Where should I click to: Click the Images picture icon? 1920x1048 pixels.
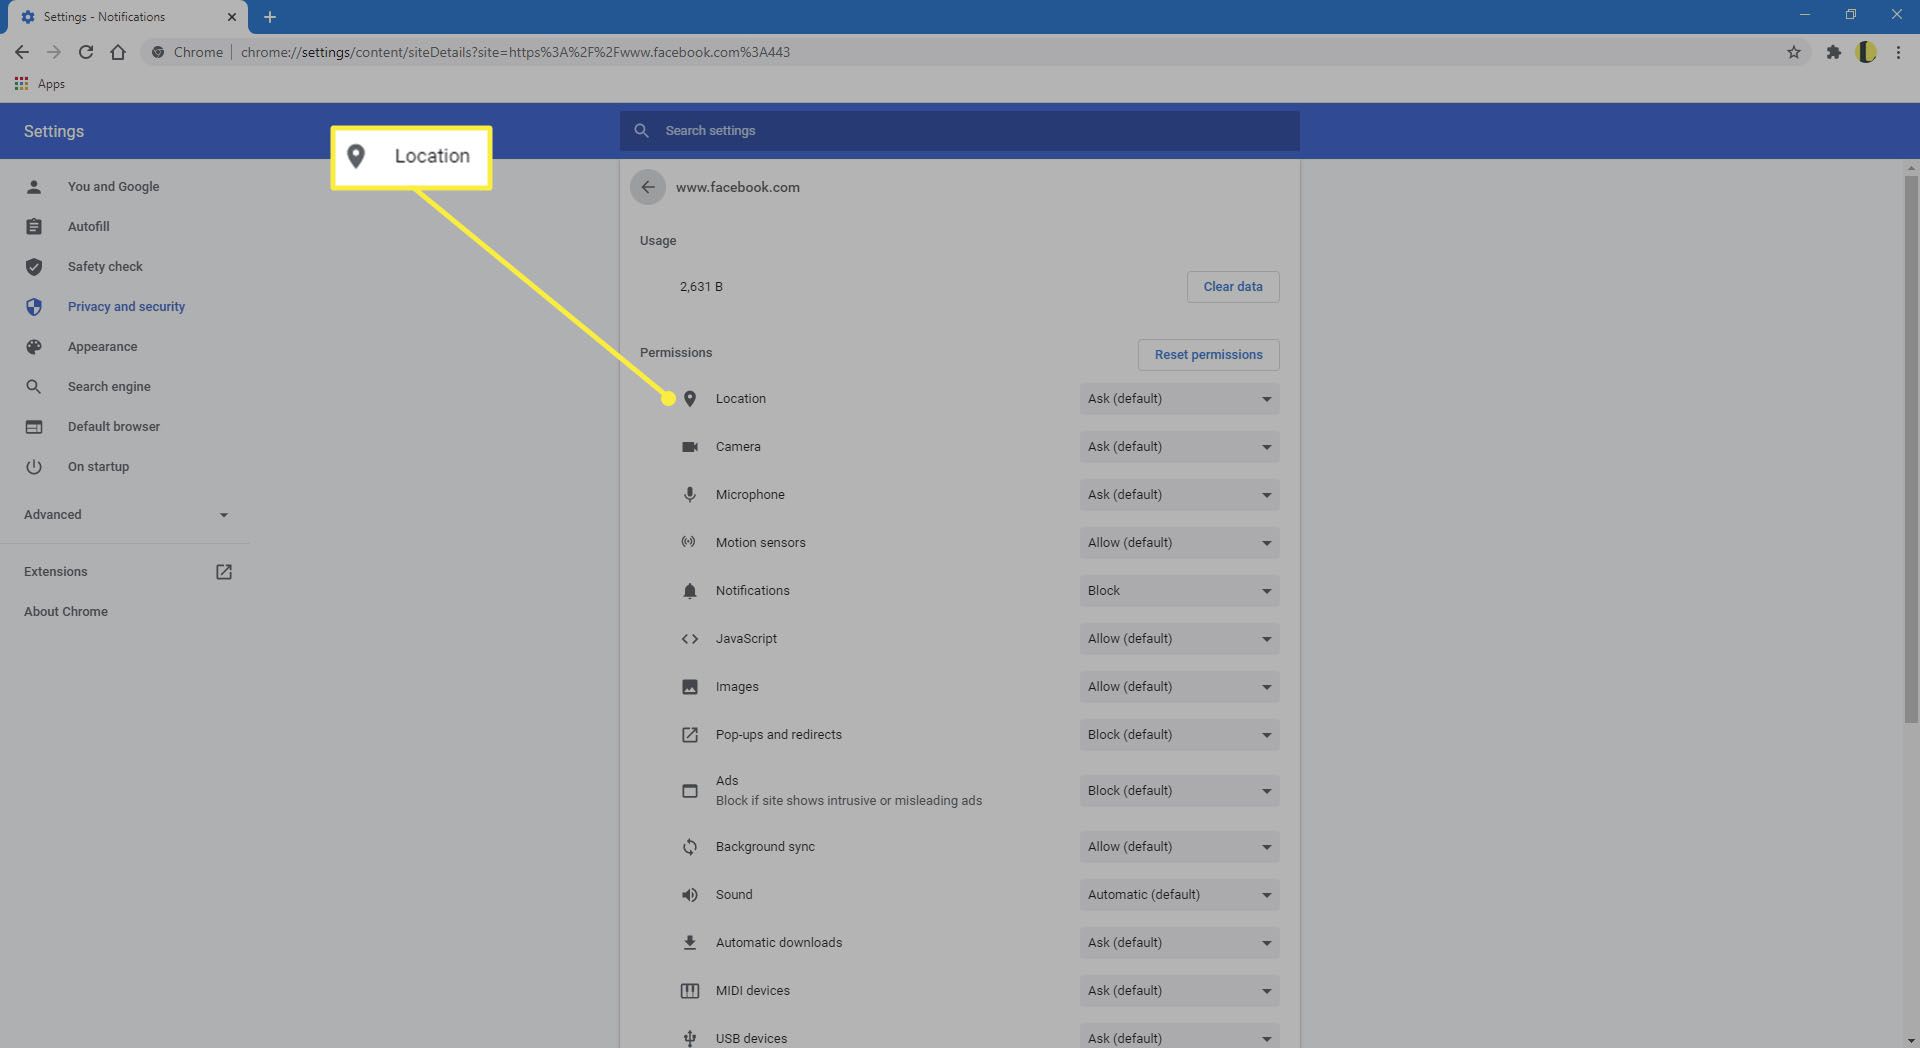click(690, 687)
